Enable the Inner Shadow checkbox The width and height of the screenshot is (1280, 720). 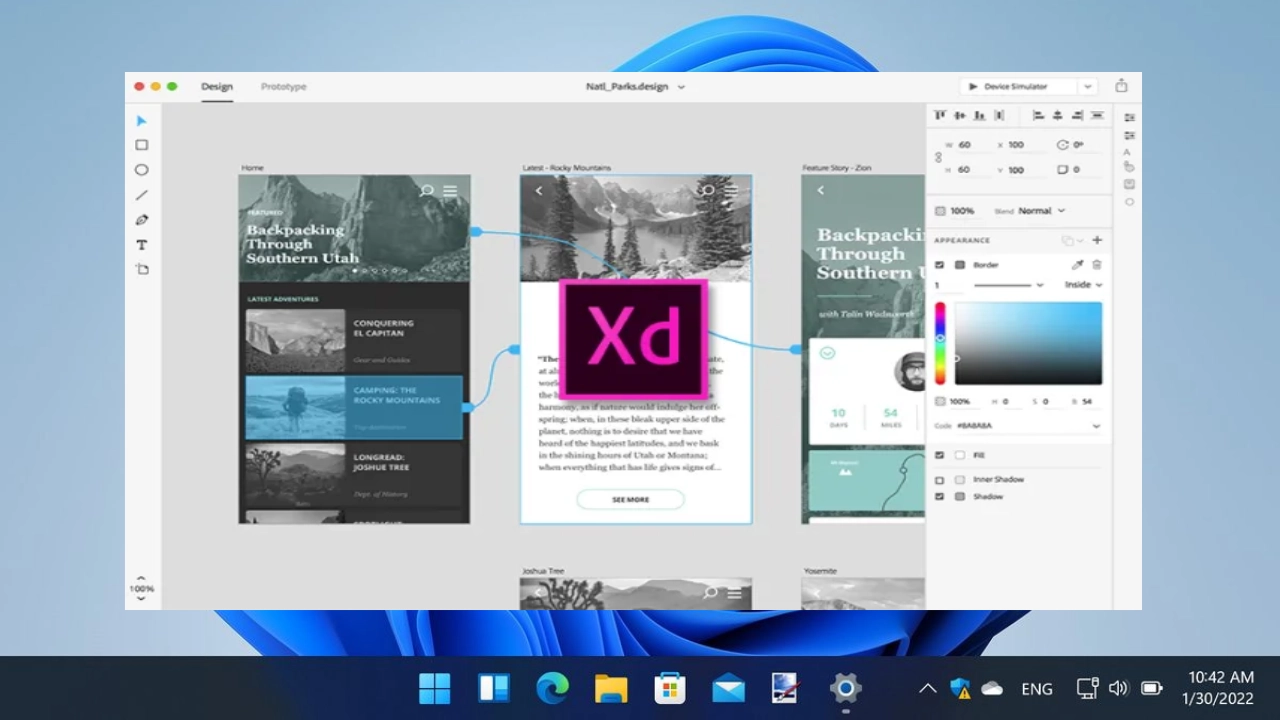pyautogui.click(x=939, y=480)
